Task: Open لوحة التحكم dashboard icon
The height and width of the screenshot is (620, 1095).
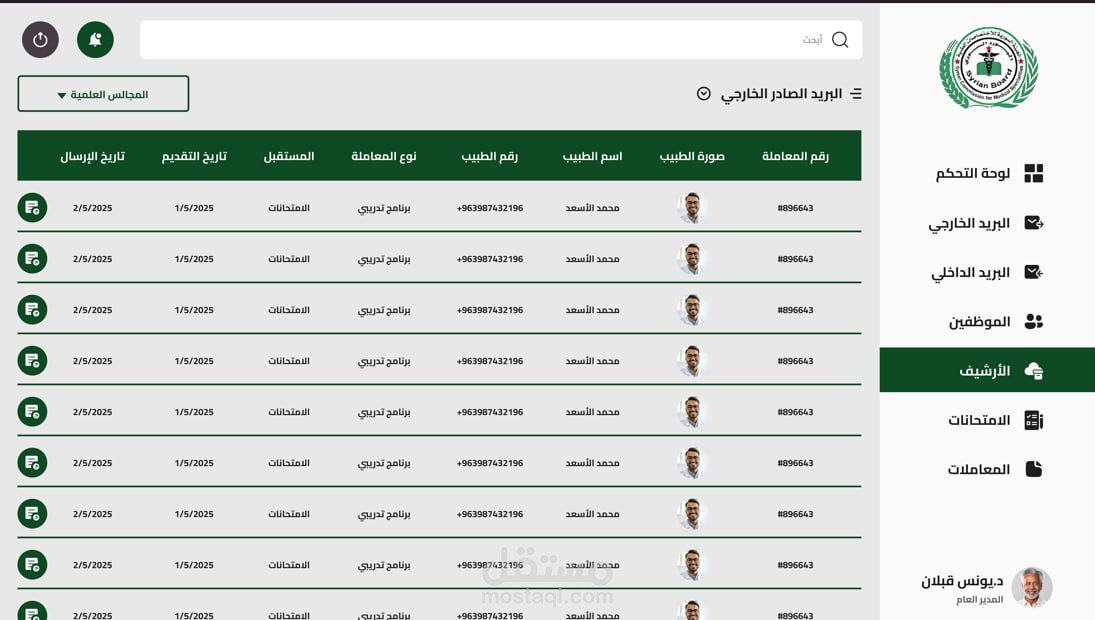Action: click(x=1034, y=173)
